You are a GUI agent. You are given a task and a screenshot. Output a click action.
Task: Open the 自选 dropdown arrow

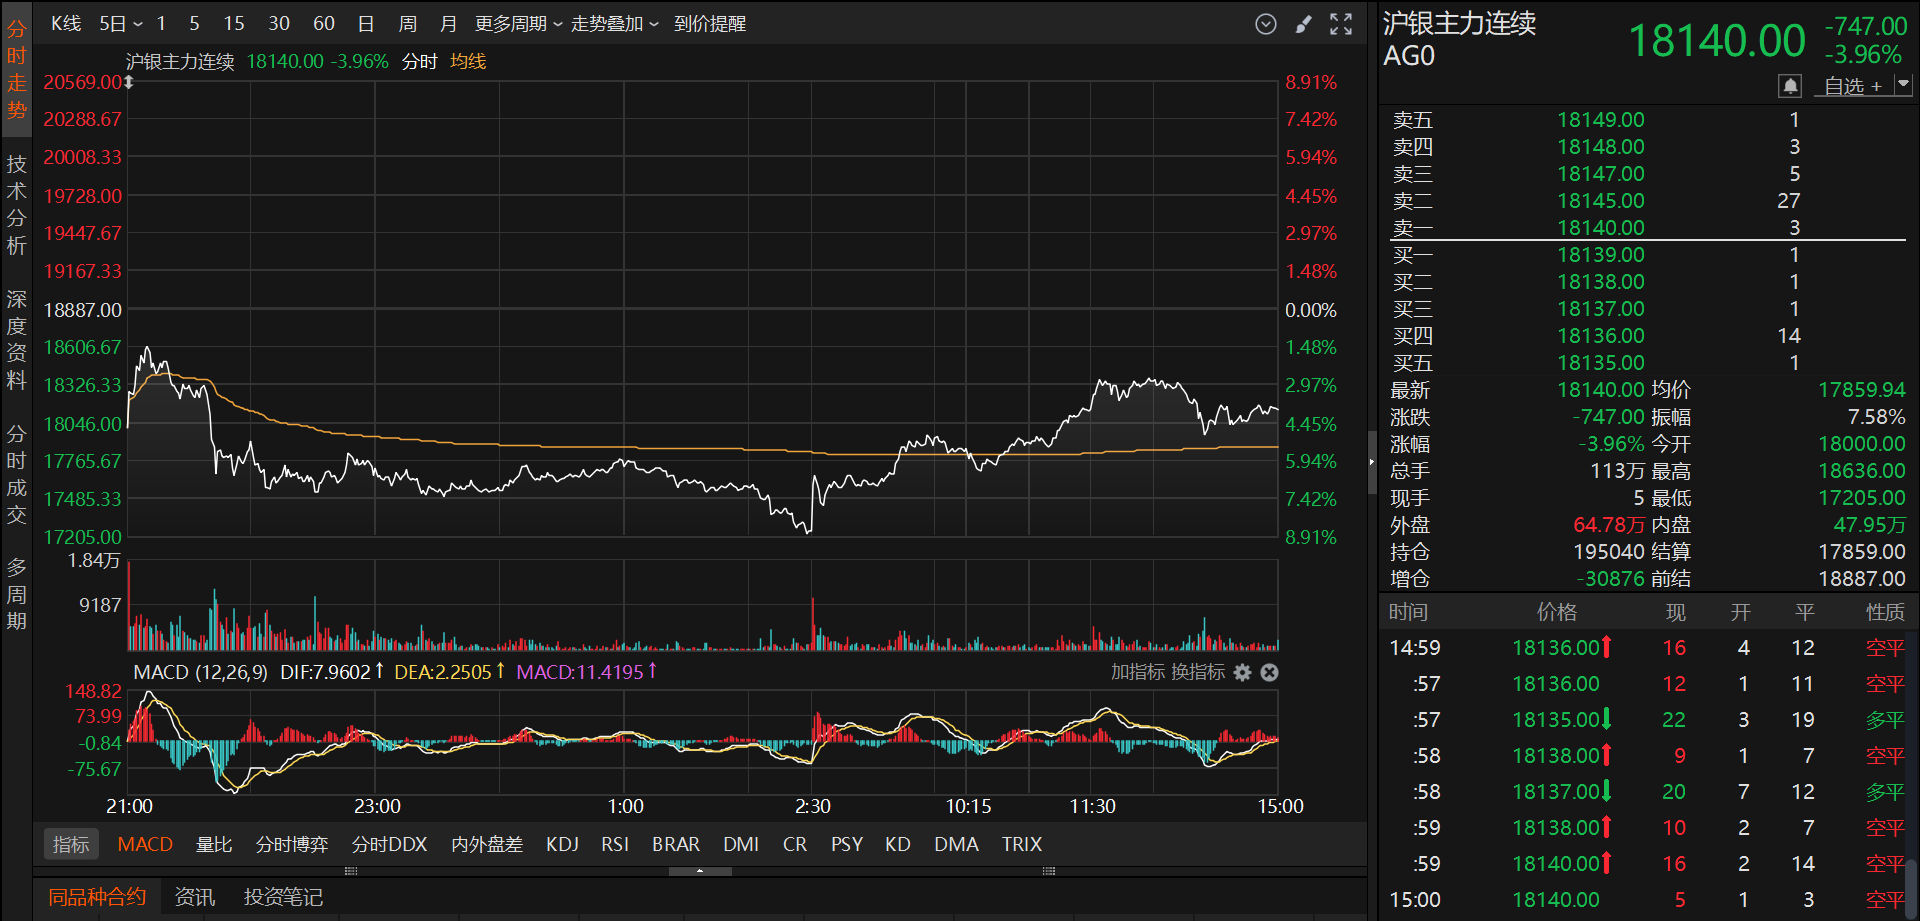1902,86
